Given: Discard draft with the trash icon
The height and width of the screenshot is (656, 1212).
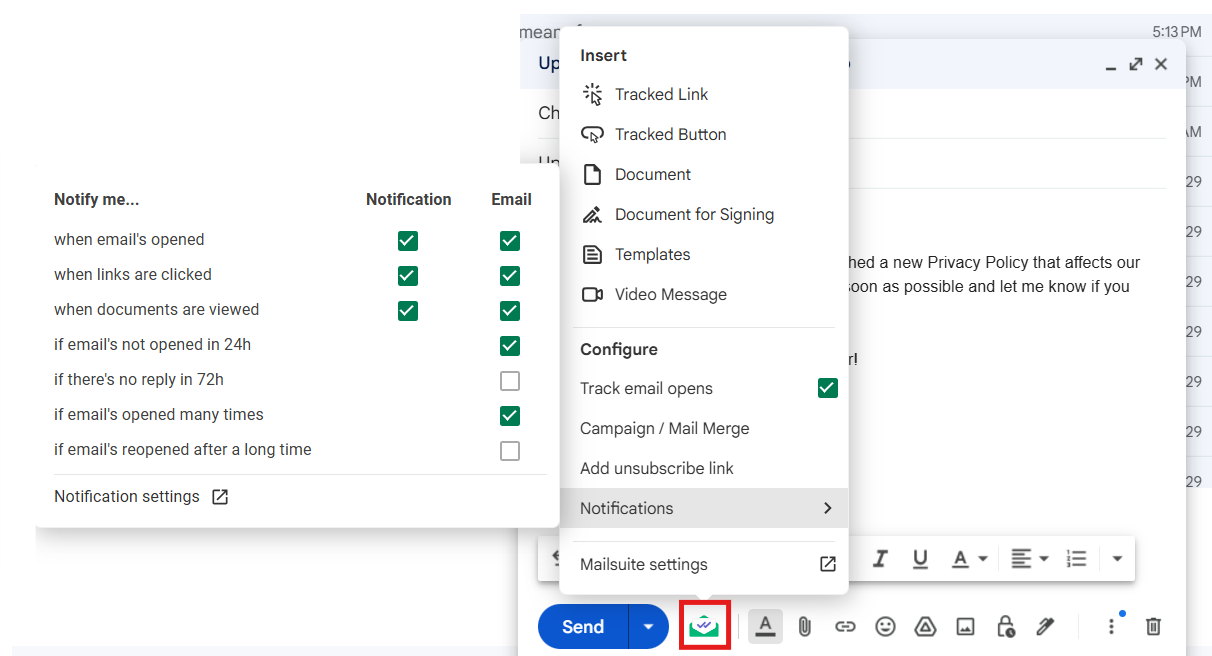Looking at the screenshot, I should tap(1153, 627).
